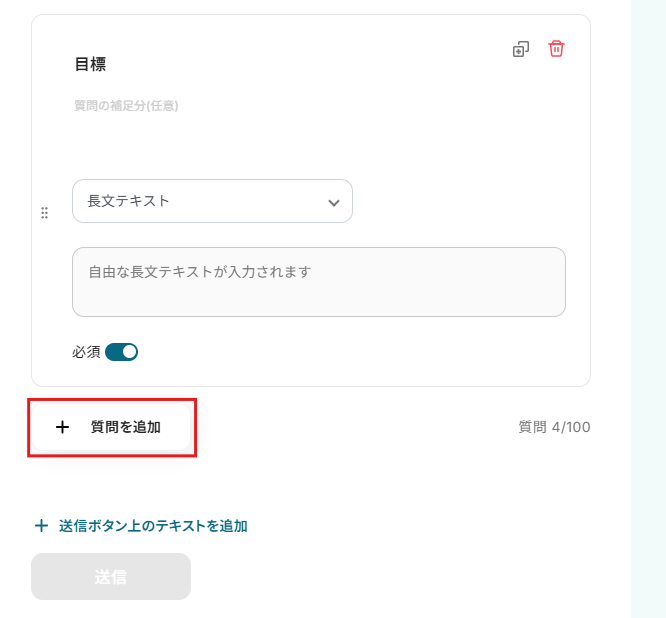Click inside the 自由な長文テキスト text area

click(318, 282)
